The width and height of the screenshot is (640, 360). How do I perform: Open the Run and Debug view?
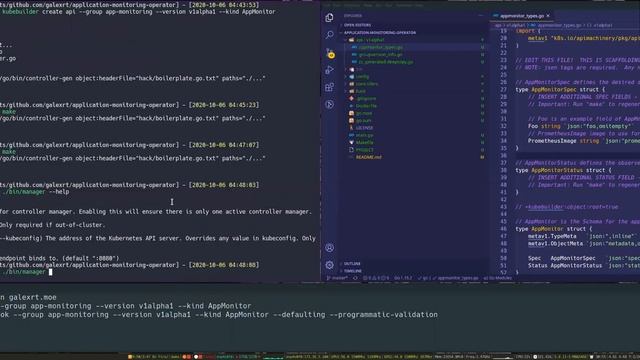pyautogui.click(x=329, y=70)
